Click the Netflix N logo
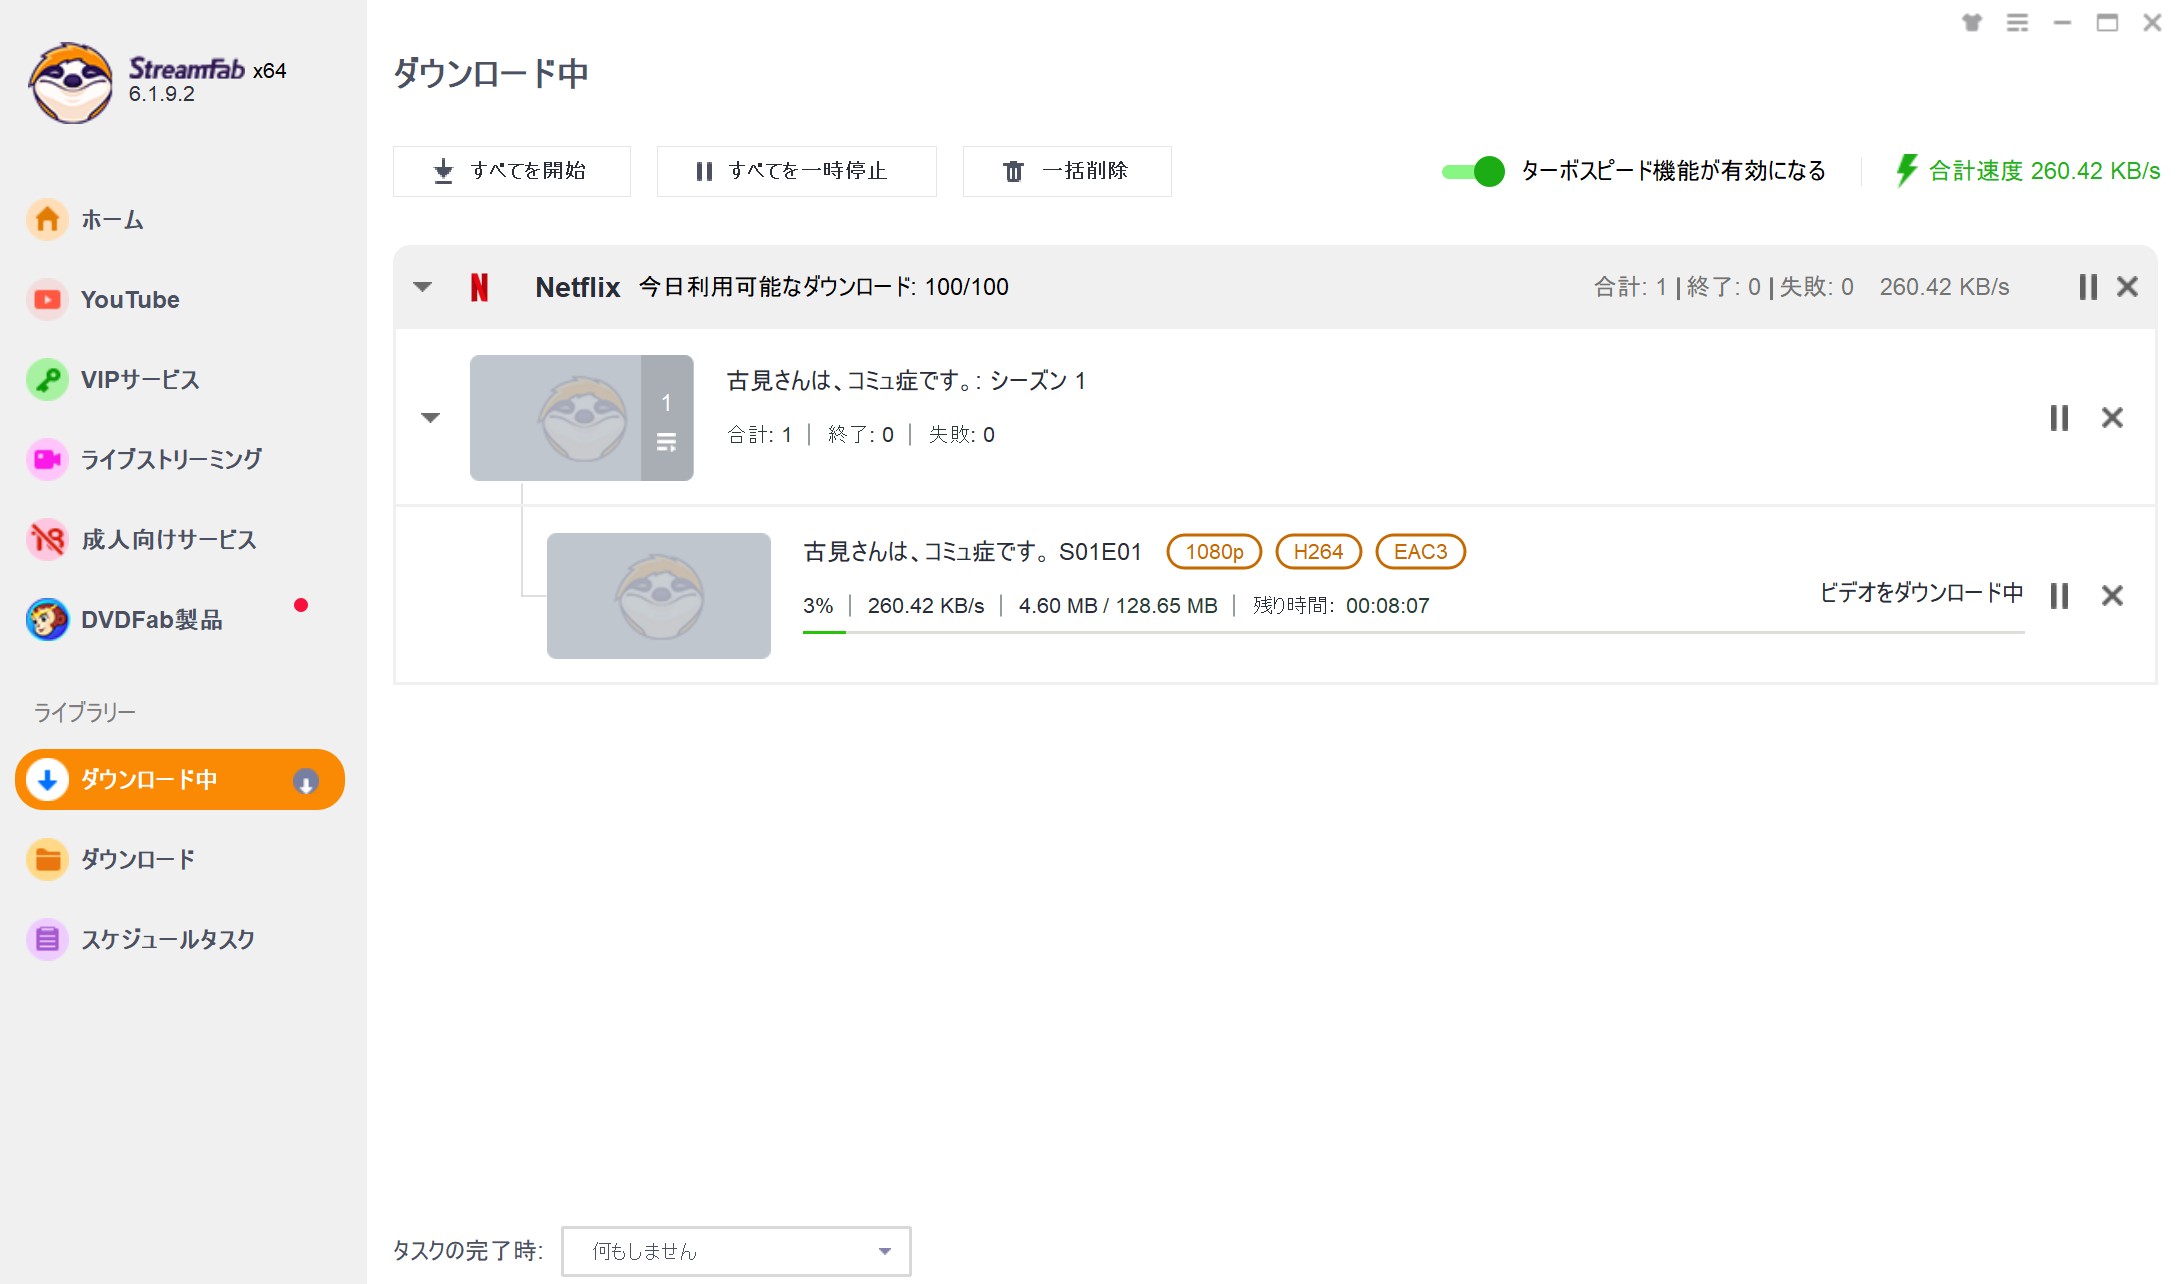 [480, 287]
